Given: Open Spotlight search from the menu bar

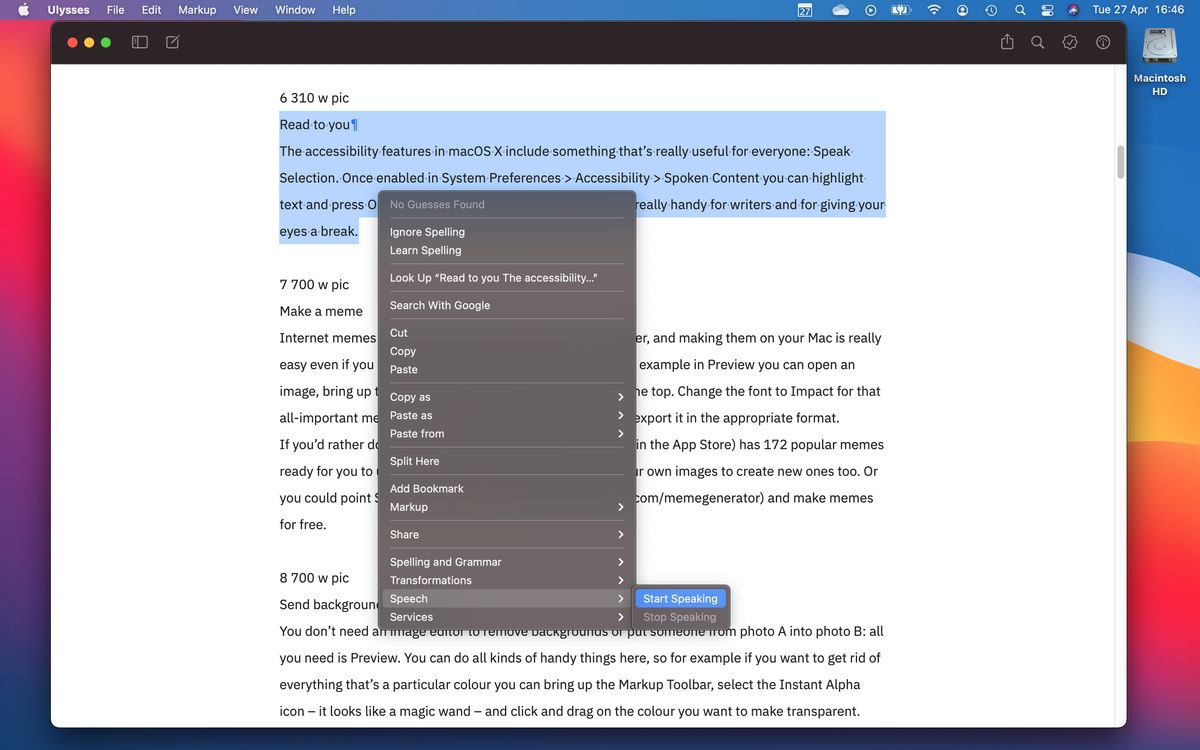Looking at the screenshot, I should coord(1019,10).
